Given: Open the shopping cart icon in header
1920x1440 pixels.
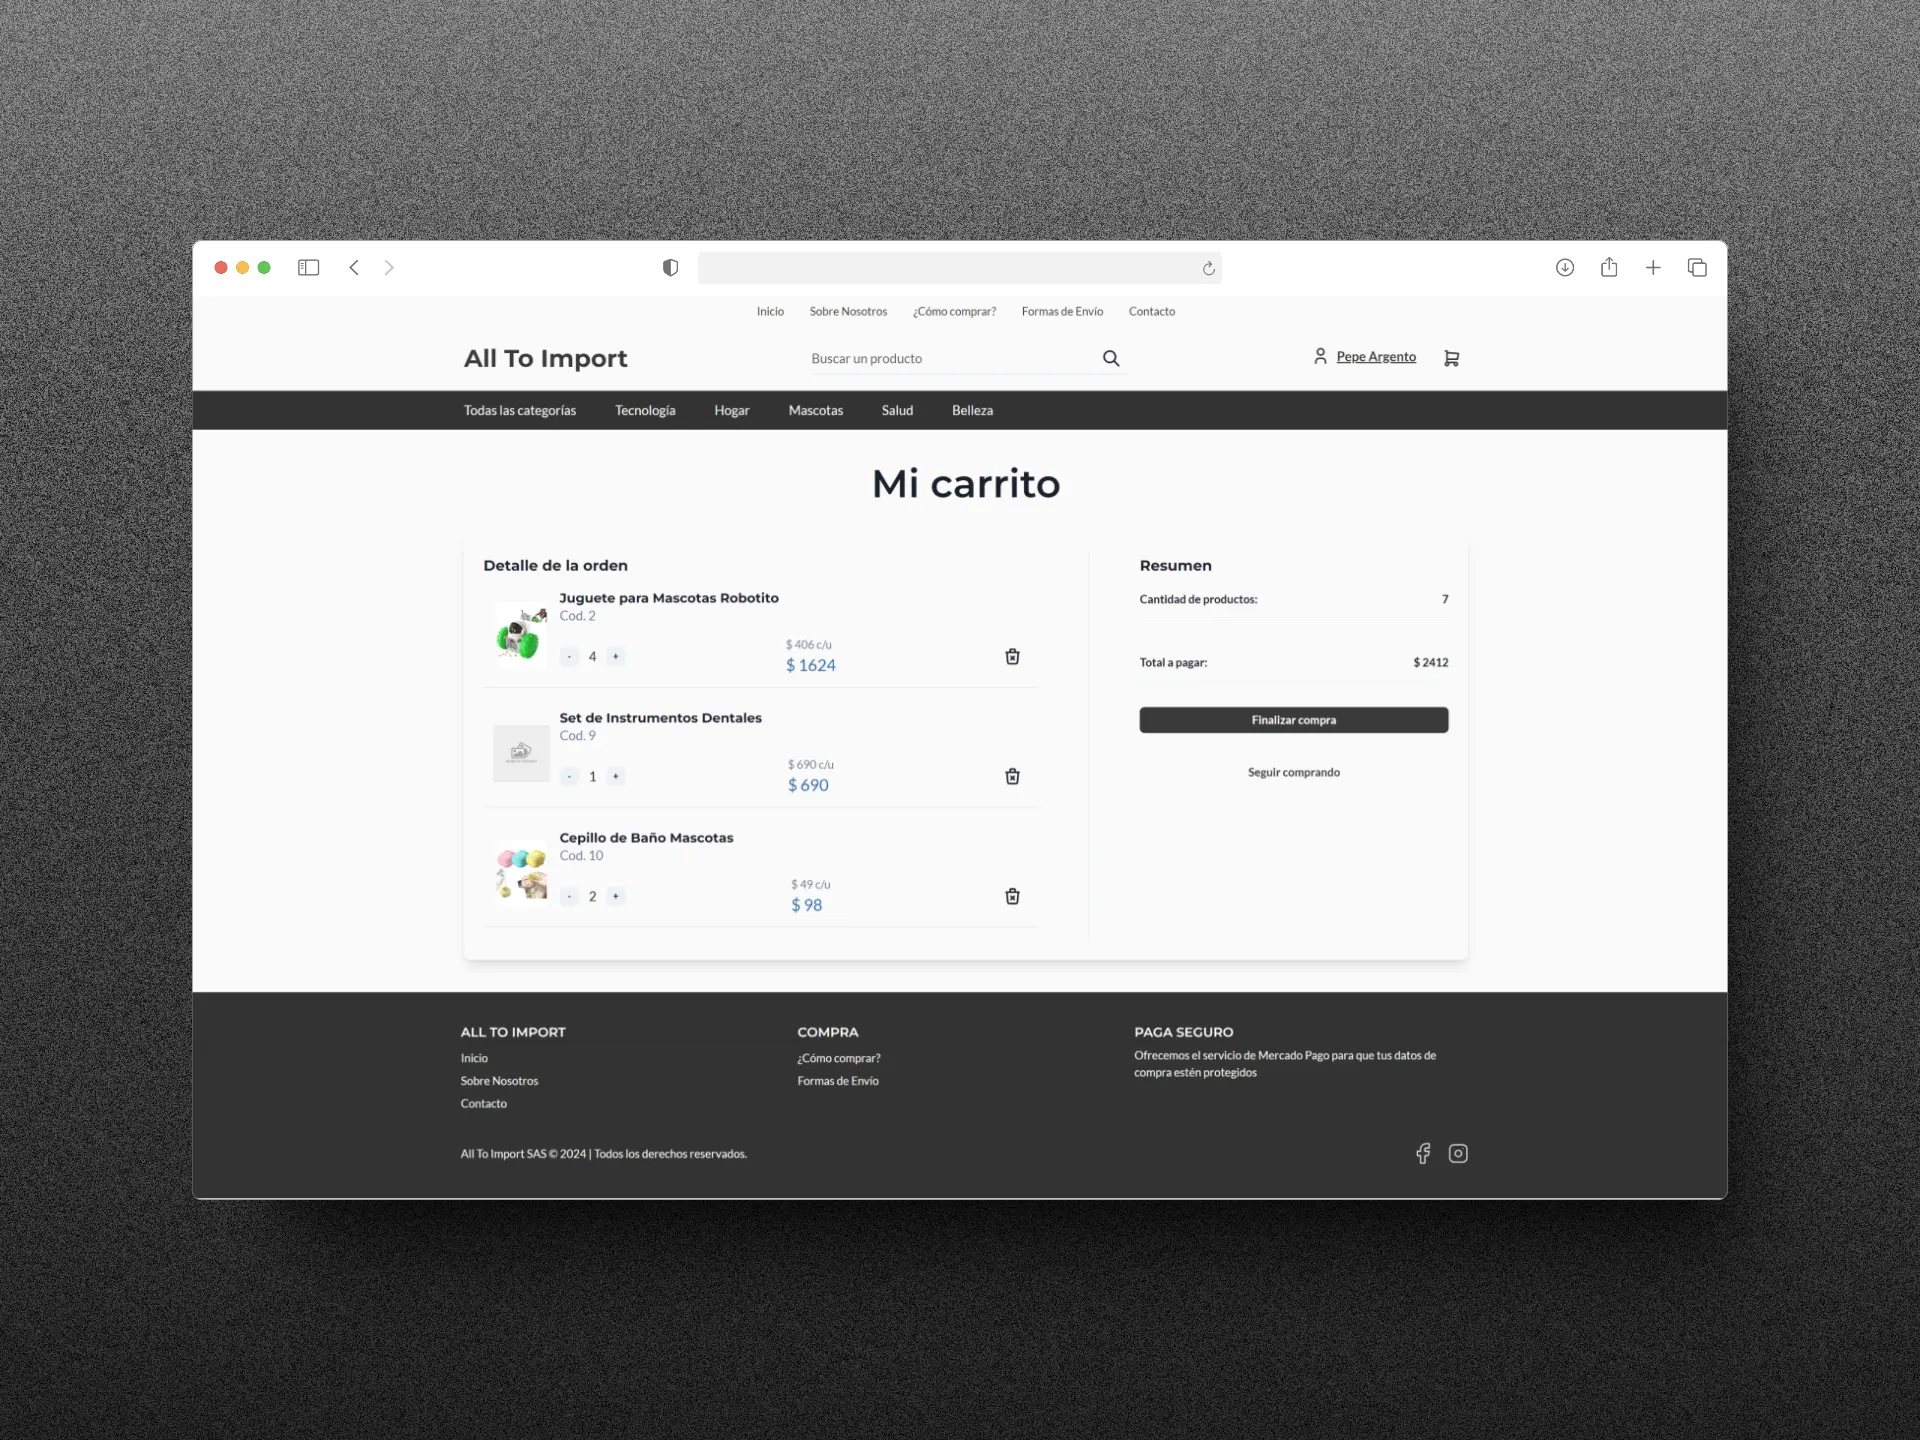Looking at the screenshot, I should coord(1451,358).
